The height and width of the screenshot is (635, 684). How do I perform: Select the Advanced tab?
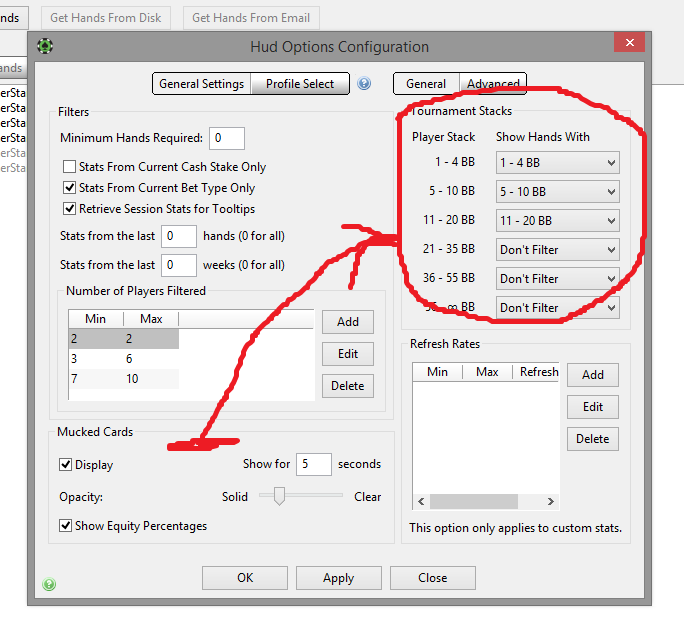[x=493, y=84]
